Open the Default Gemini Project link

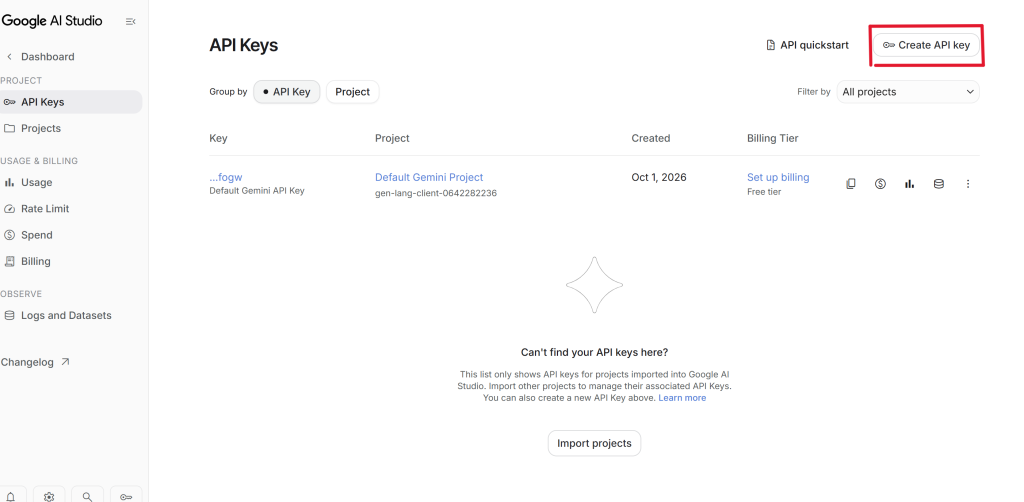tap(429, 177)
